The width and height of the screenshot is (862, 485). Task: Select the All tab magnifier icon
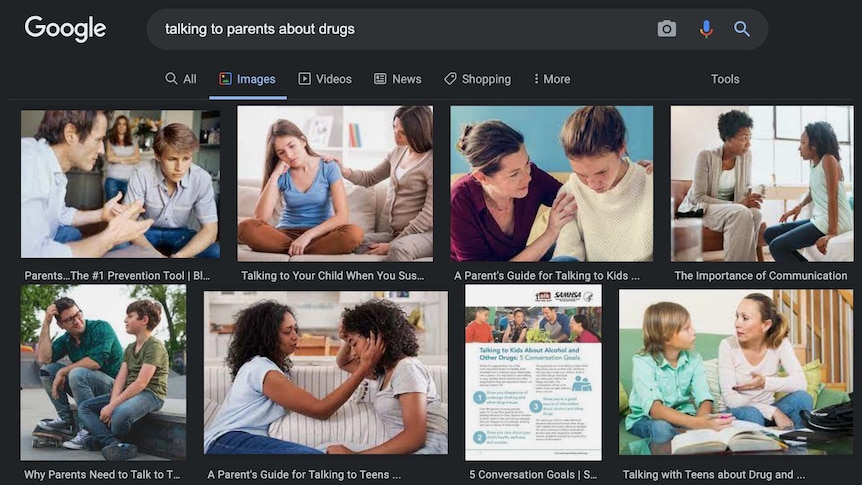click(x=171, y=79)
